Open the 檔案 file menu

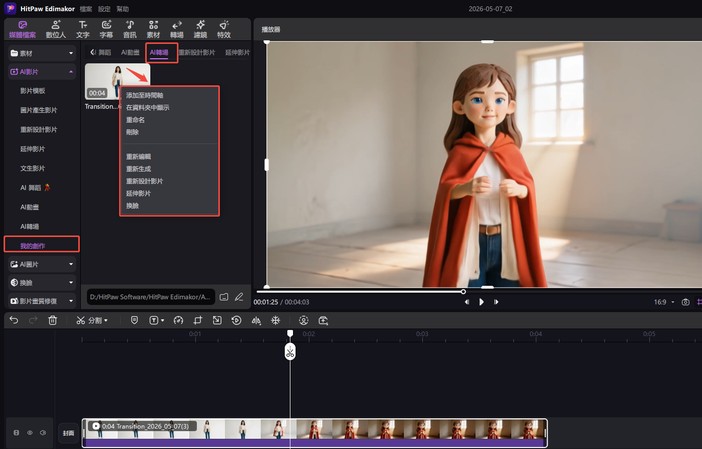click(x=86, y=9)
